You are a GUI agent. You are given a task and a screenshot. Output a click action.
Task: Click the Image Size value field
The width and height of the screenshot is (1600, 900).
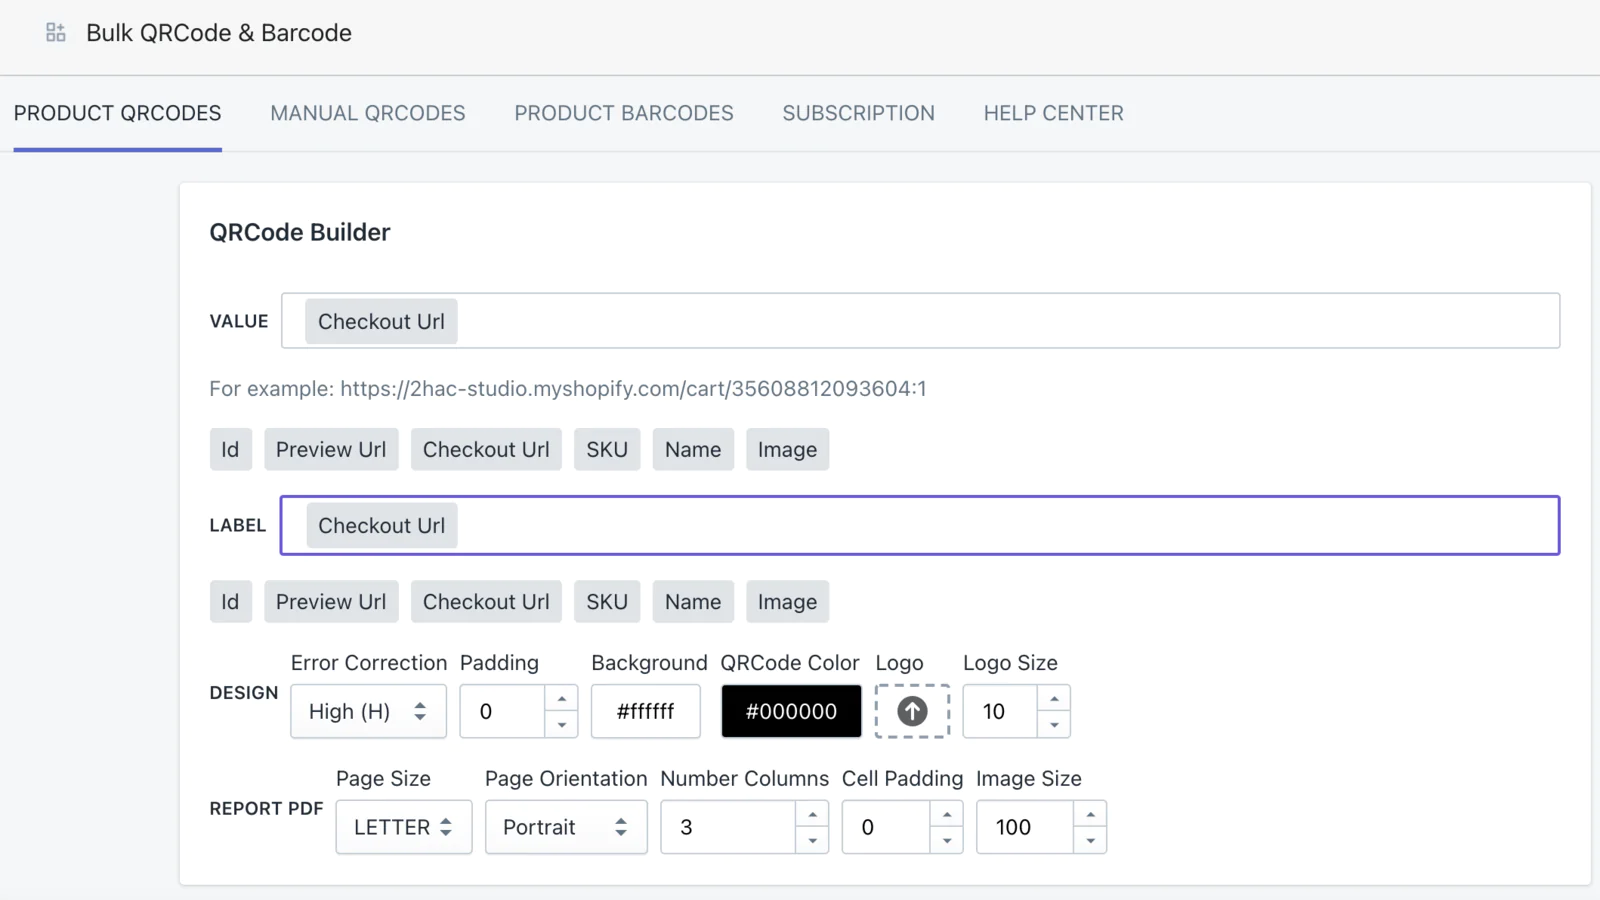[x=1025, y=827]
